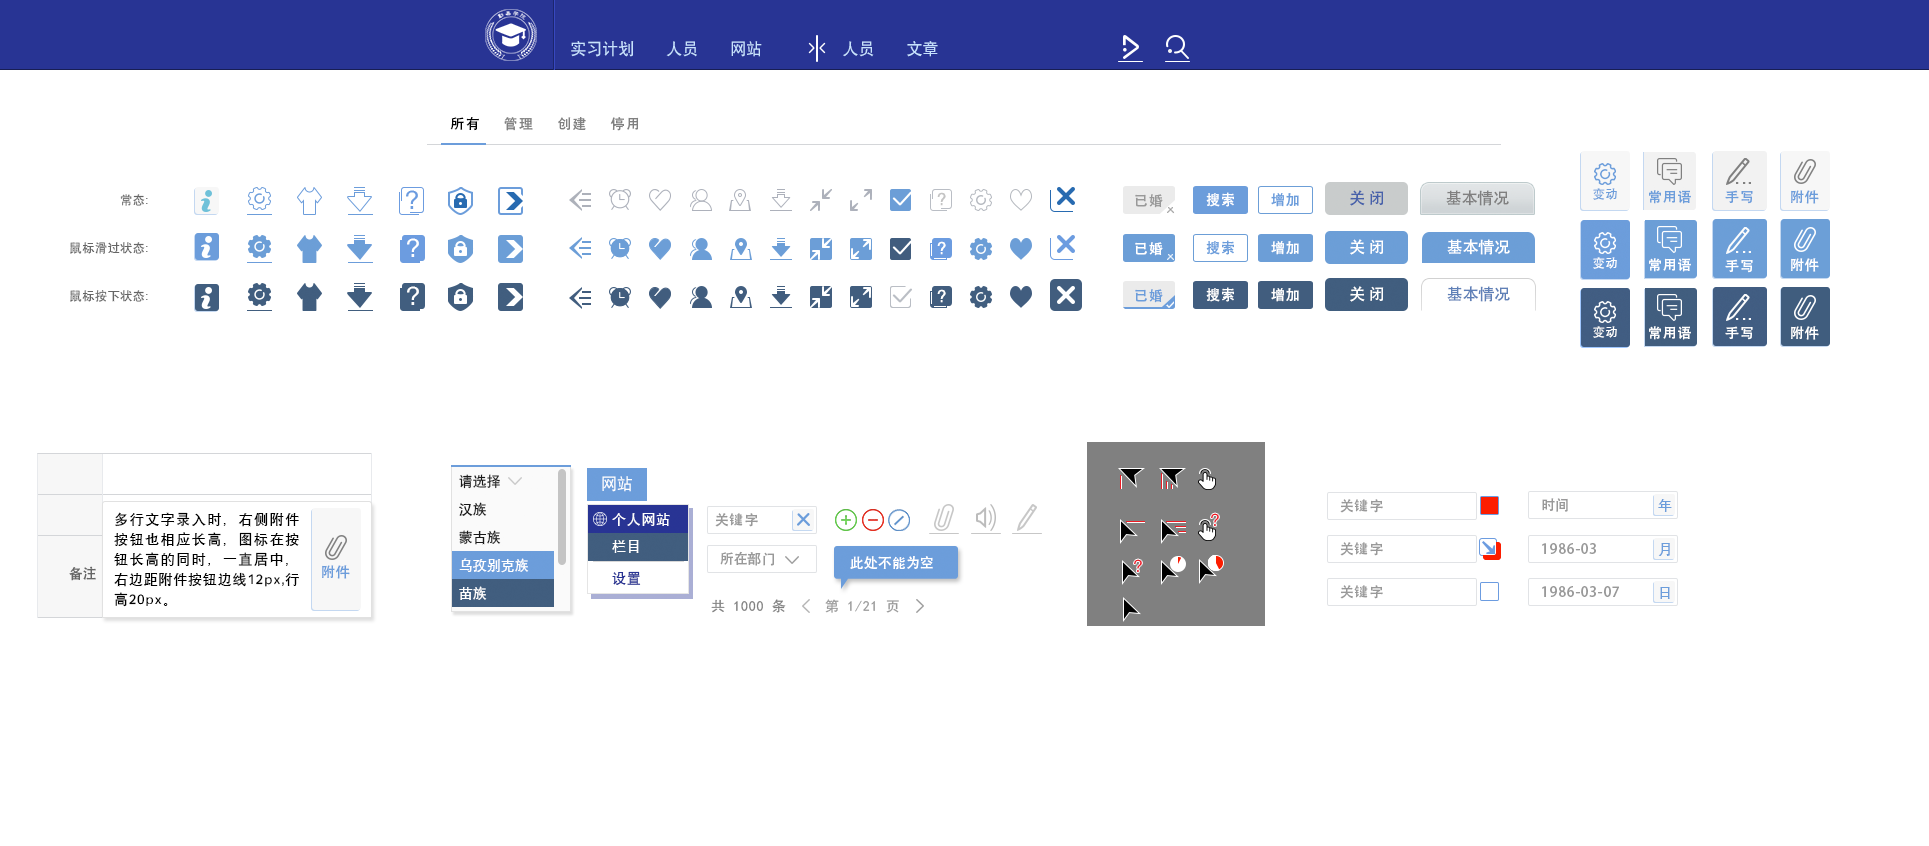Open the 所在部门 dropdown
1929x846 pixels.
coord(761,559)
